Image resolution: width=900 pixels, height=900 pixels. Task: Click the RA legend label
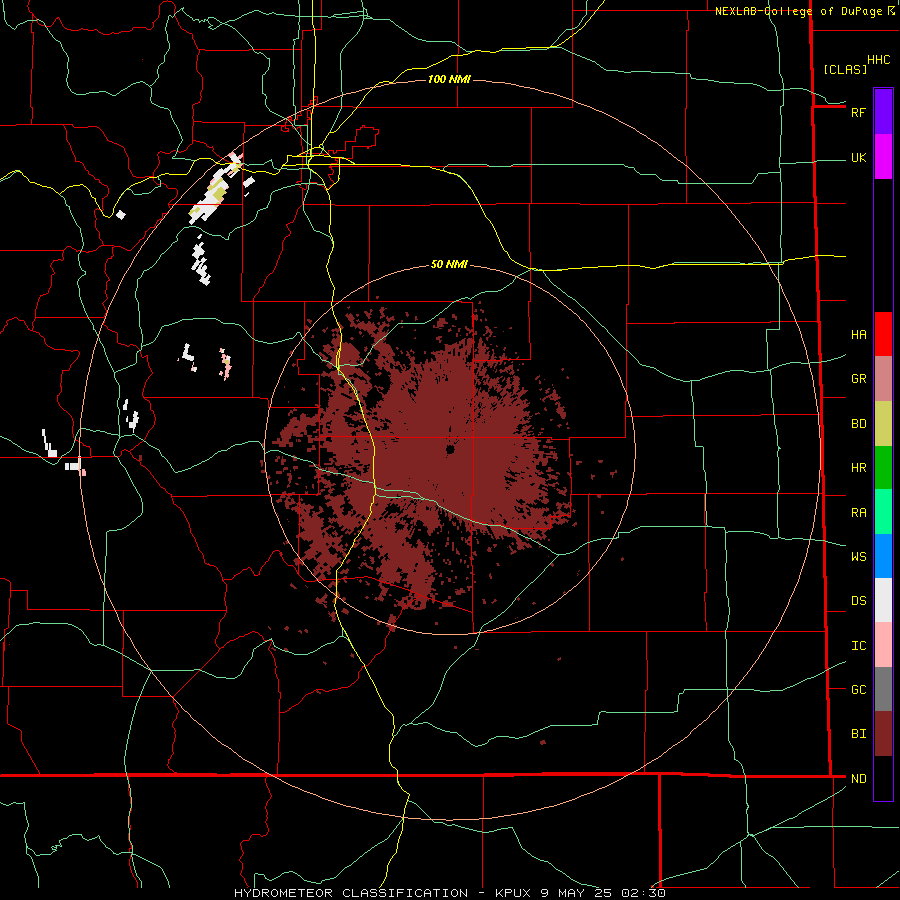pyautogui.click(x=858, y=512)
